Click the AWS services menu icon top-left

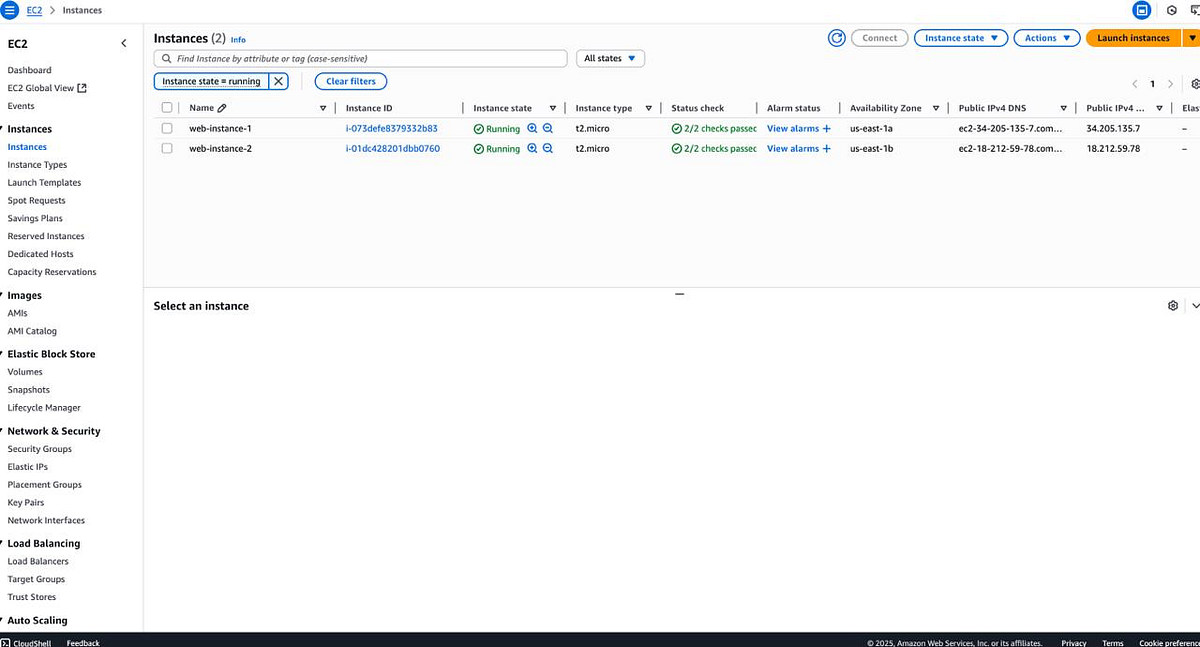(x=10, y=10)
